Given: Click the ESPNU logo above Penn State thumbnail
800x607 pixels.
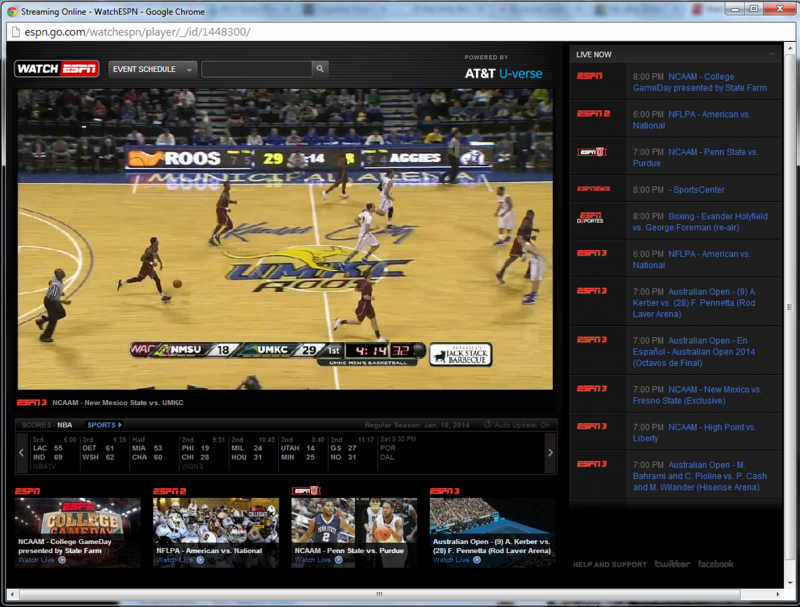Looking at the screenshot, I should pos(306,491).
